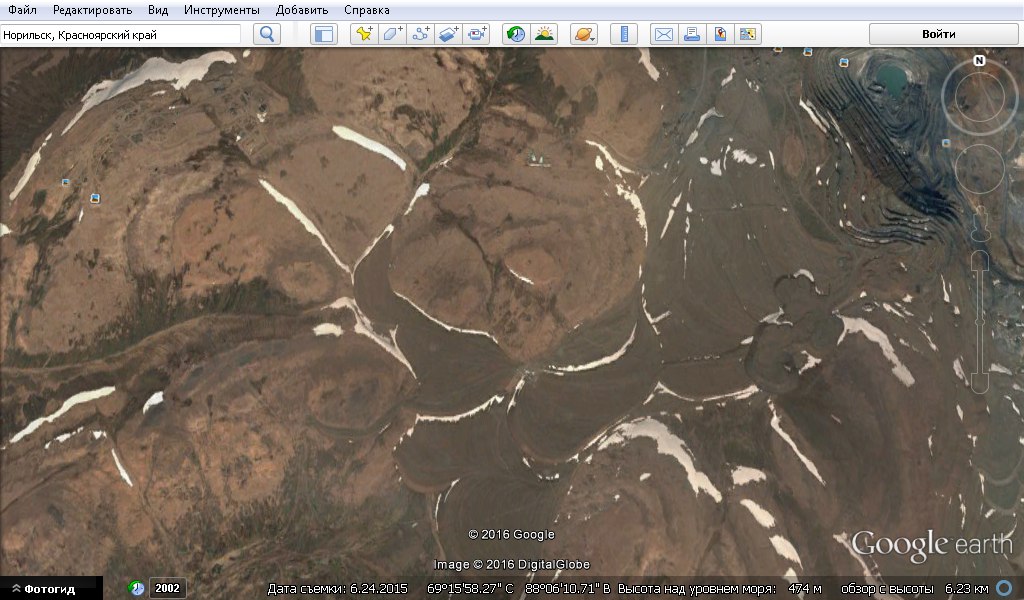The image size is (1024, 600).
Task: Click the 2002 historical imagery year button
Action: 167,588
